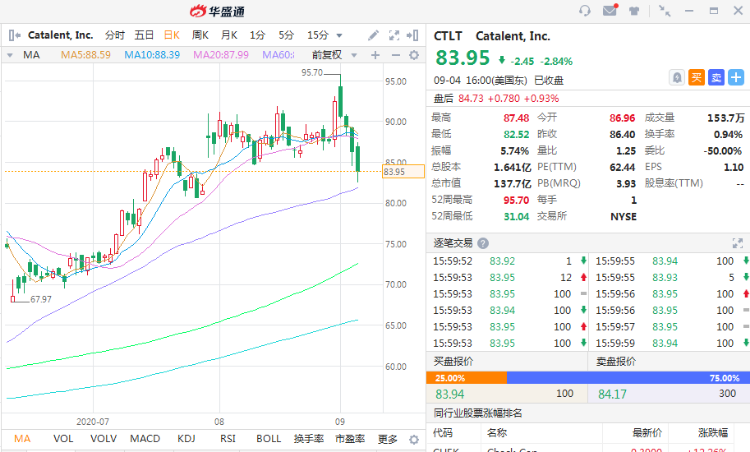The image size is (750, 452).
Task: Expand the MA indicator selector arrow
Action: pyautogui.click(x=10, y=55)
